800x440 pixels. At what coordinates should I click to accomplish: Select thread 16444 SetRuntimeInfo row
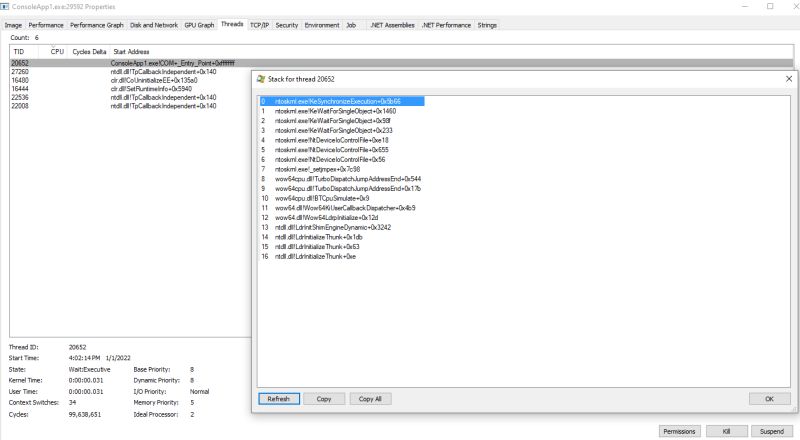(x=131, y=89)
